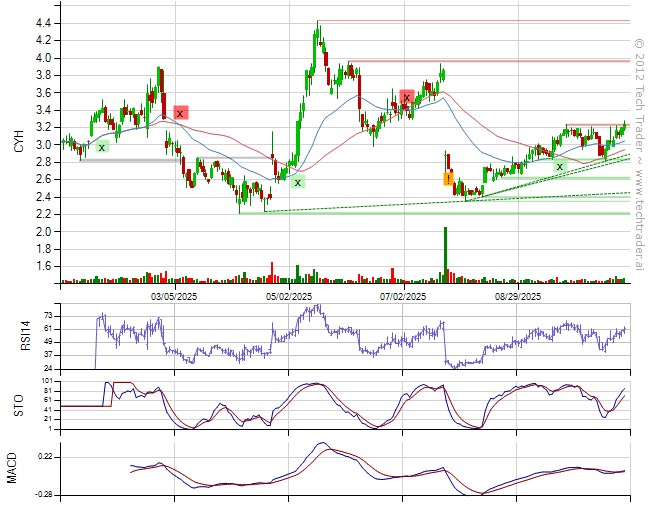This screenshot has height=514, width=657.
Task: Click the leftmost green x marker
Action: click(102, 147)
